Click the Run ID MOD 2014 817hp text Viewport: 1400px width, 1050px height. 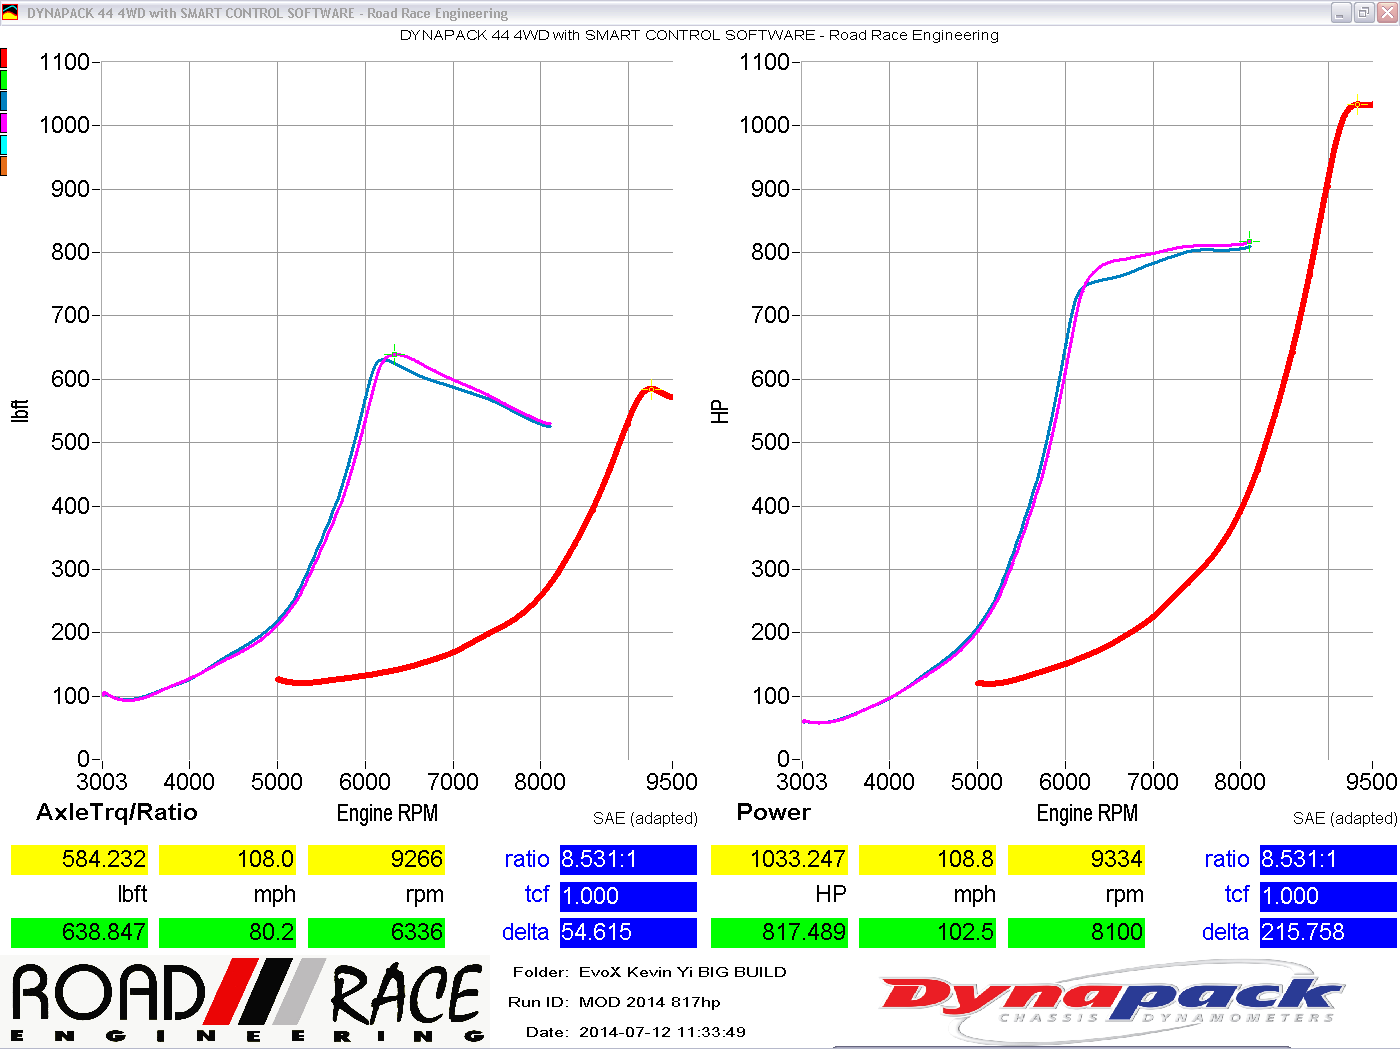(x=614, y=1002)
